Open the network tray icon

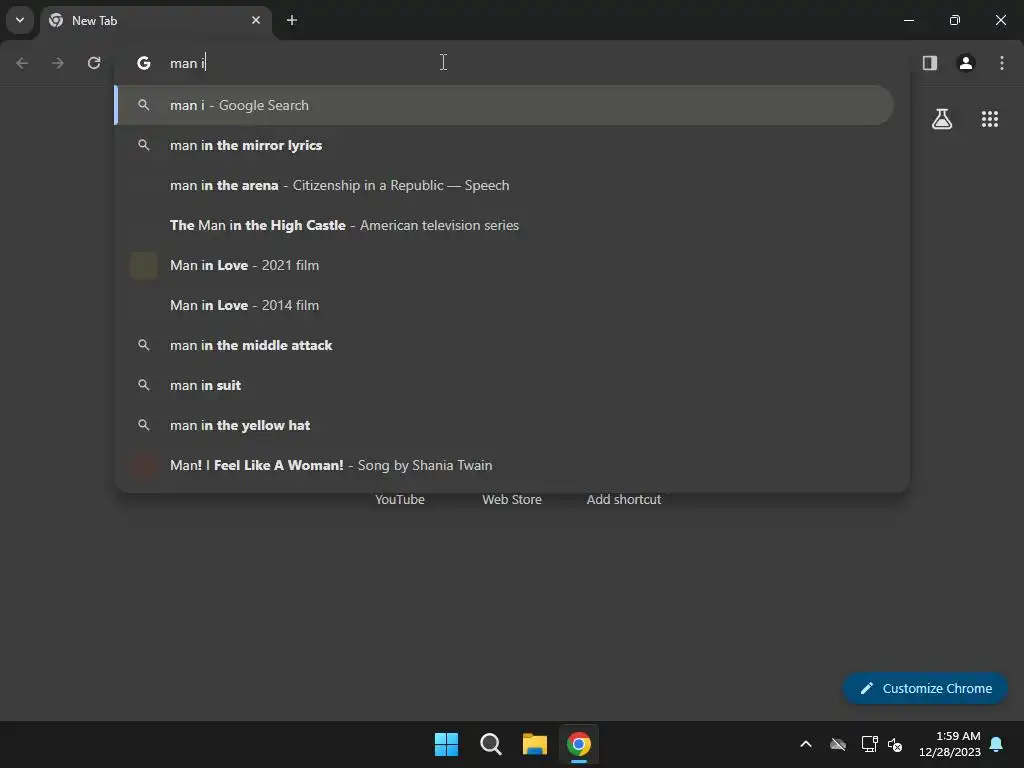(x=869, y=744)
